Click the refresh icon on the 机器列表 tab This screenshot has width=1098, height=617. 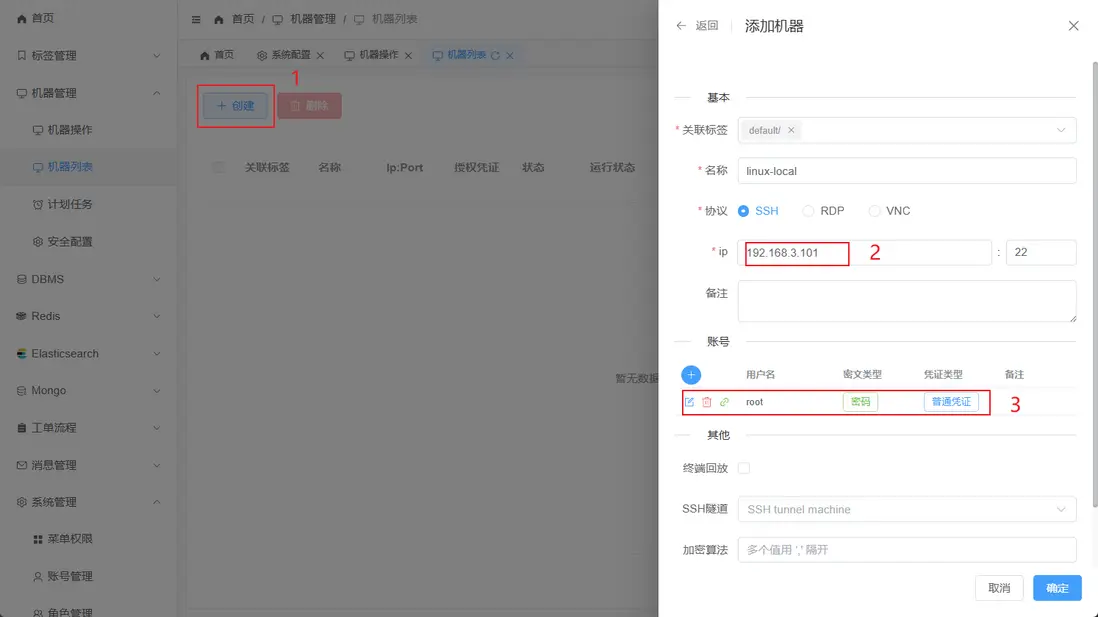[x=495, y=55]
